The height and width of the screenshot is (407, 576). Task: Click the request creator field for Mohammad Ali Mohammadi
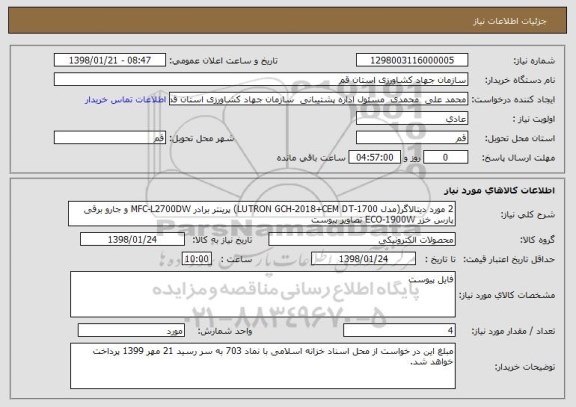click(318, 99)
